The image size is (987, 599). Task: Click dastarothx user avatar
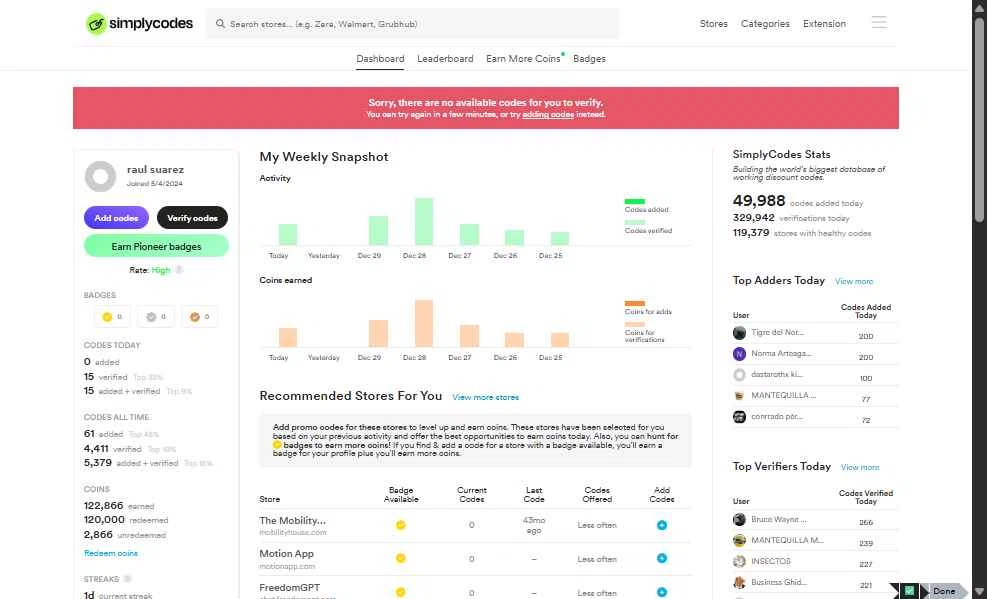[x=740, y=375]
